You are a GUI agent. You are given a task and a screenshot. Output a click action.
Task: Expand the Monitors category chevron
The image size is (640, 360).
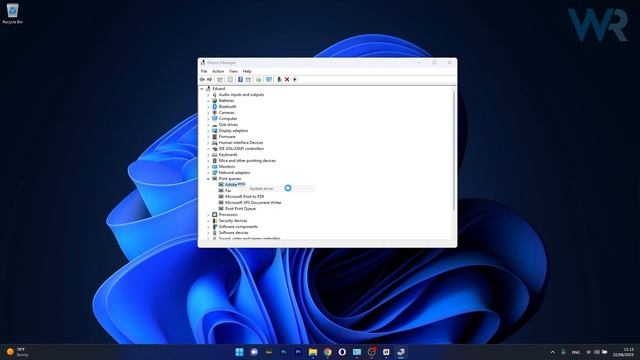(x=208, y=167)
